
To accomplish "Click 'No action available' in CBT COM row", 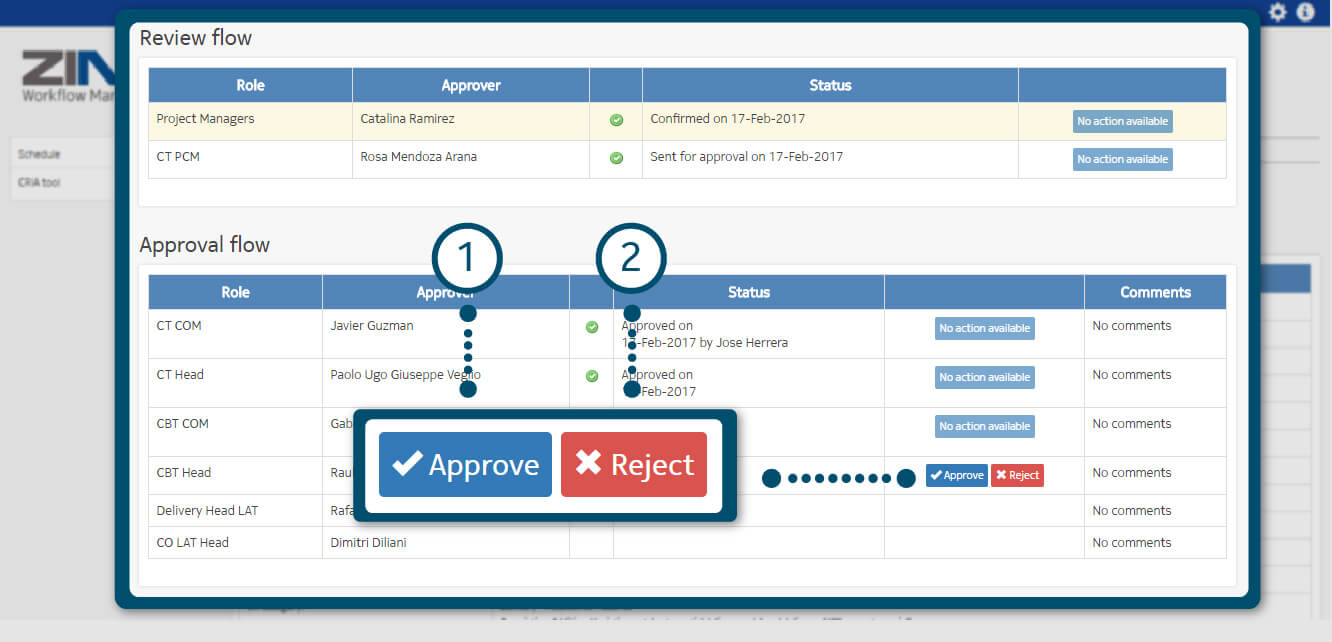I will tap(984, 427).
